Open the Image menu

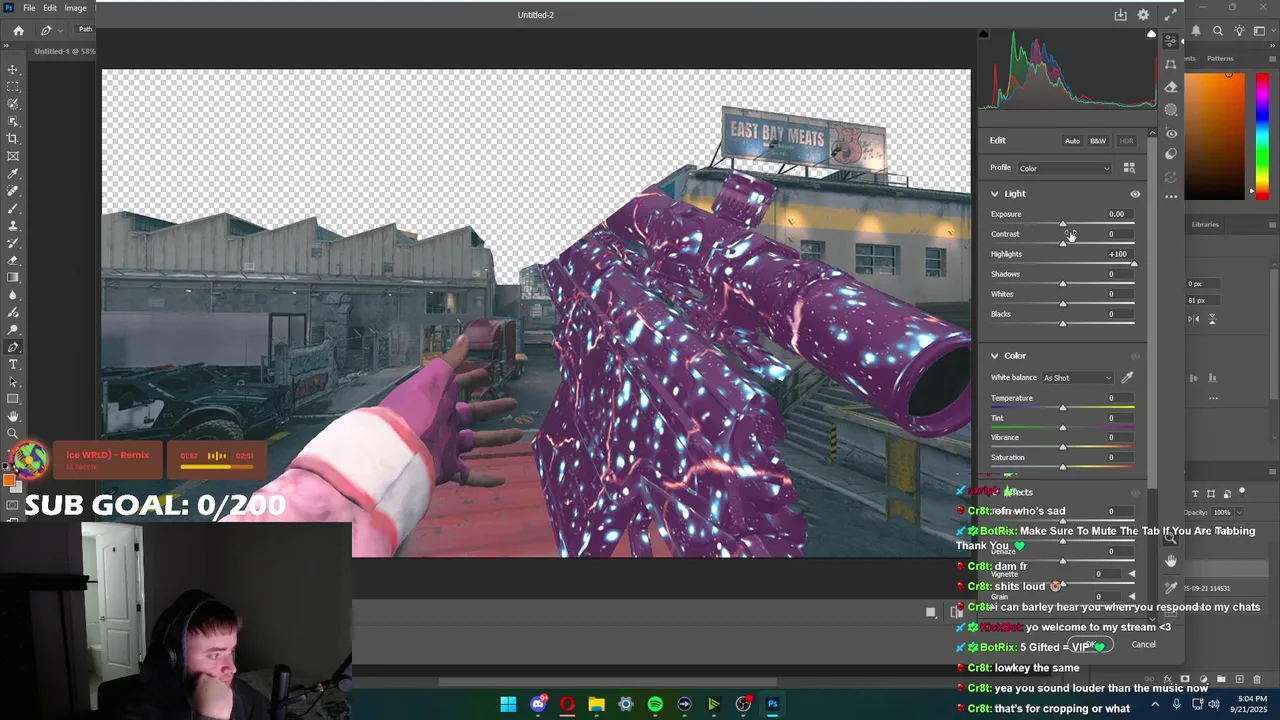click(76, 8)
